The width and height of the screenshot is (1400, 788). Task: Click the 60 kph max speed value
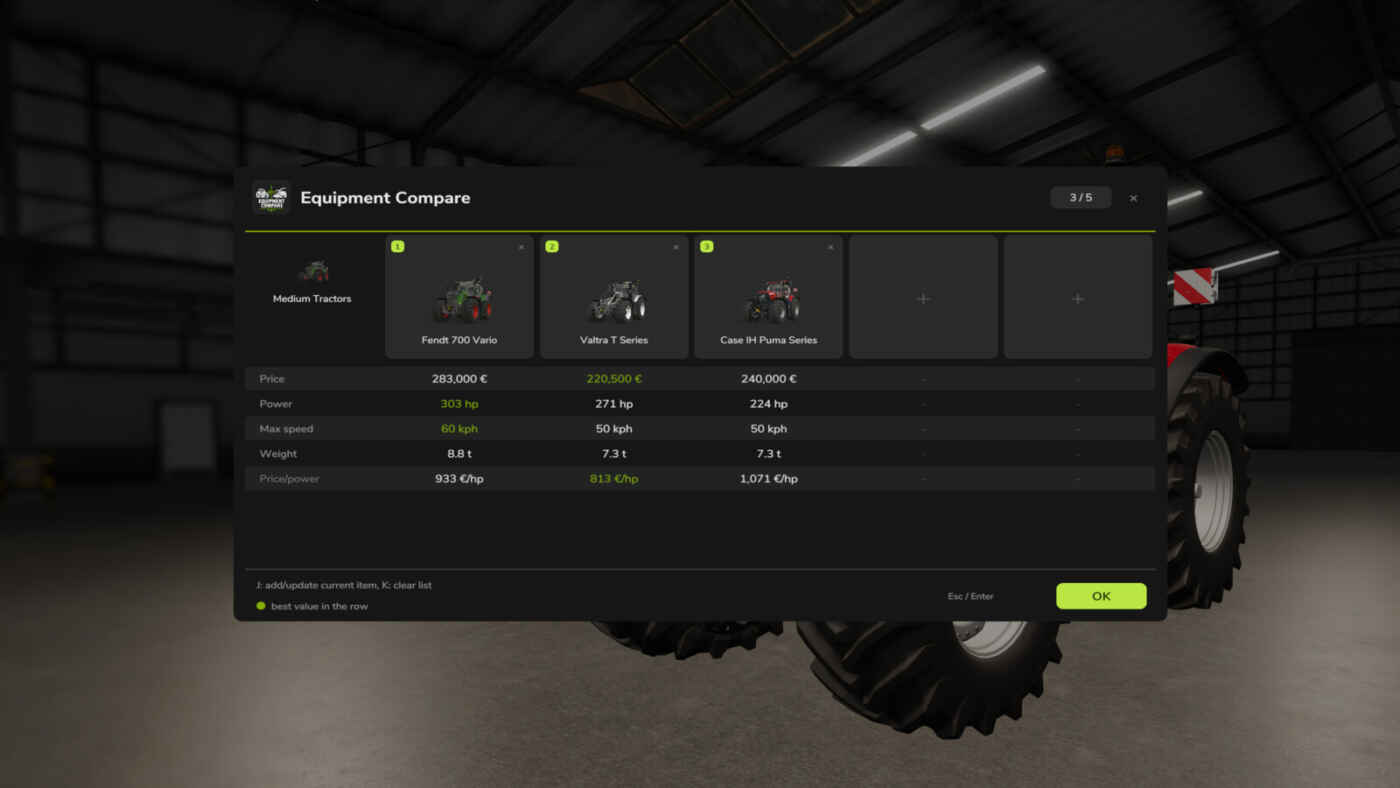click(459, 429)
